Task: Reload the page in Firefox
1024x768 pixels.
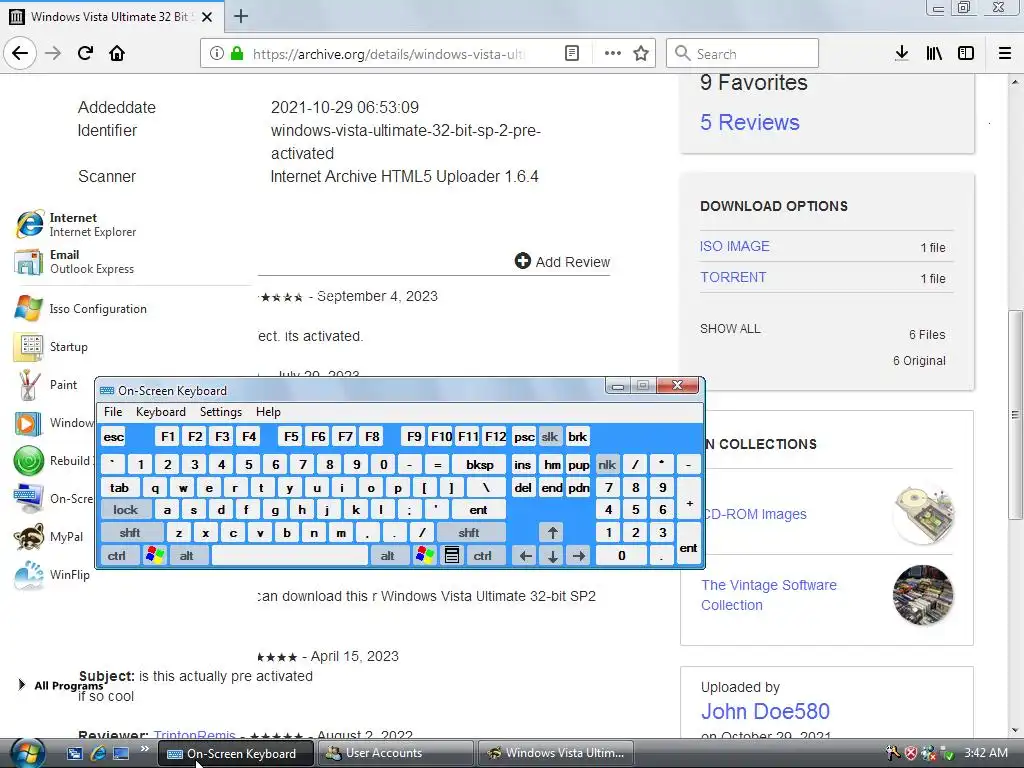Action: coord(85,53)
